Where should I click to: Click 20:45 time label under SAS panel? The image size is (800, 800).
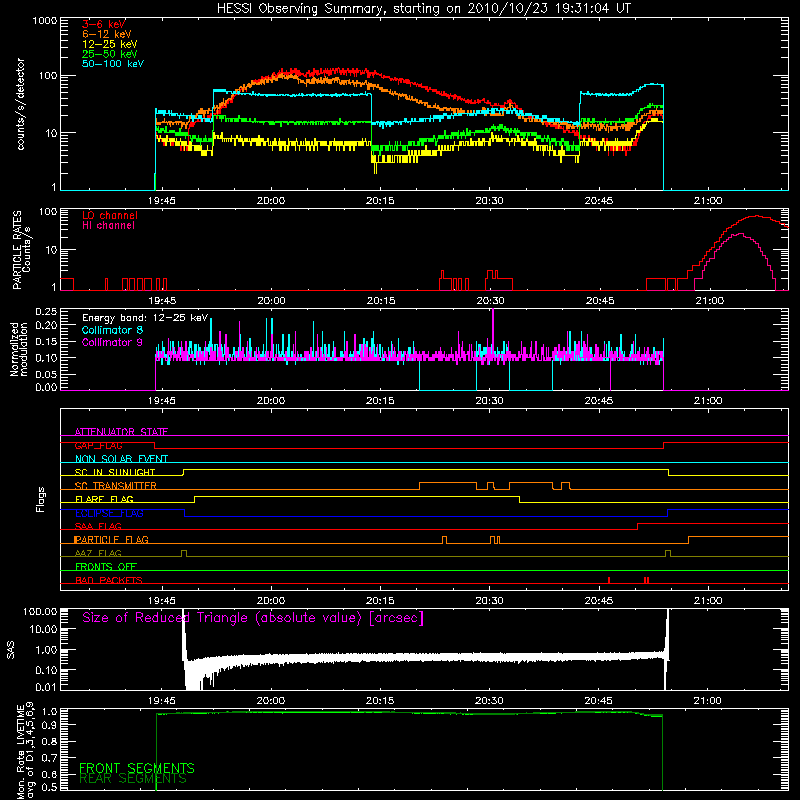[598, 701]
